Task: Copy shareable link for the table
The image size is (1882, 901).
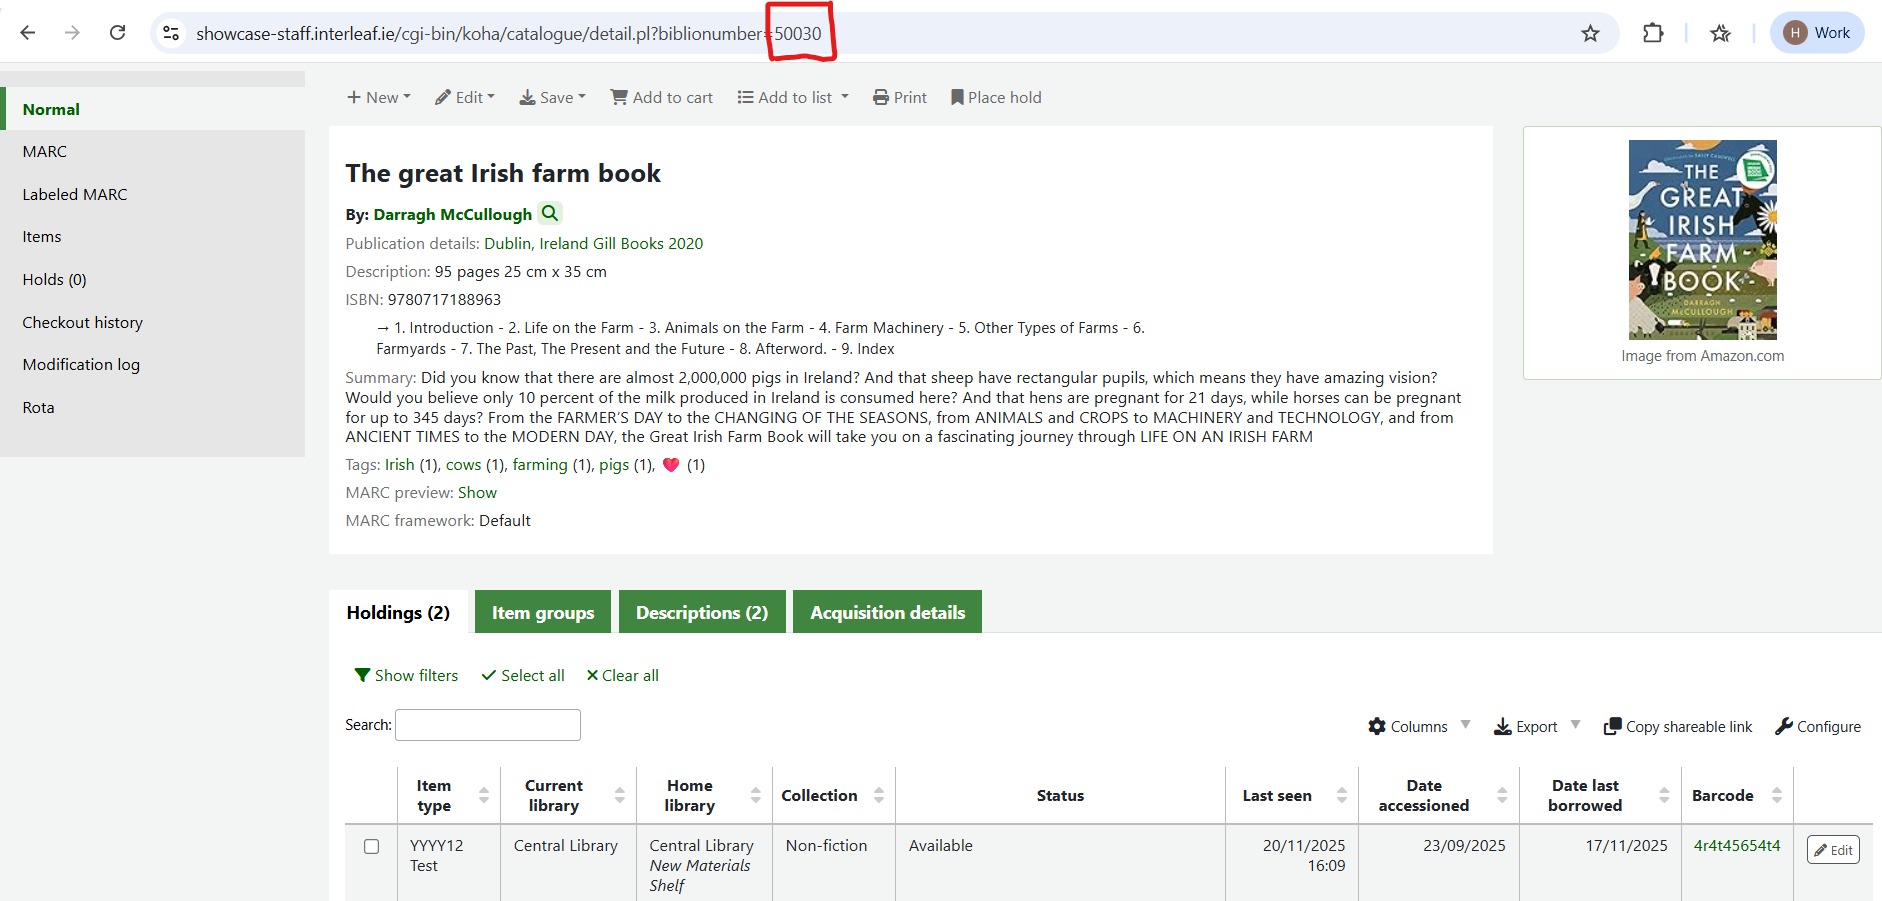Action: (x=1678, y=726)
